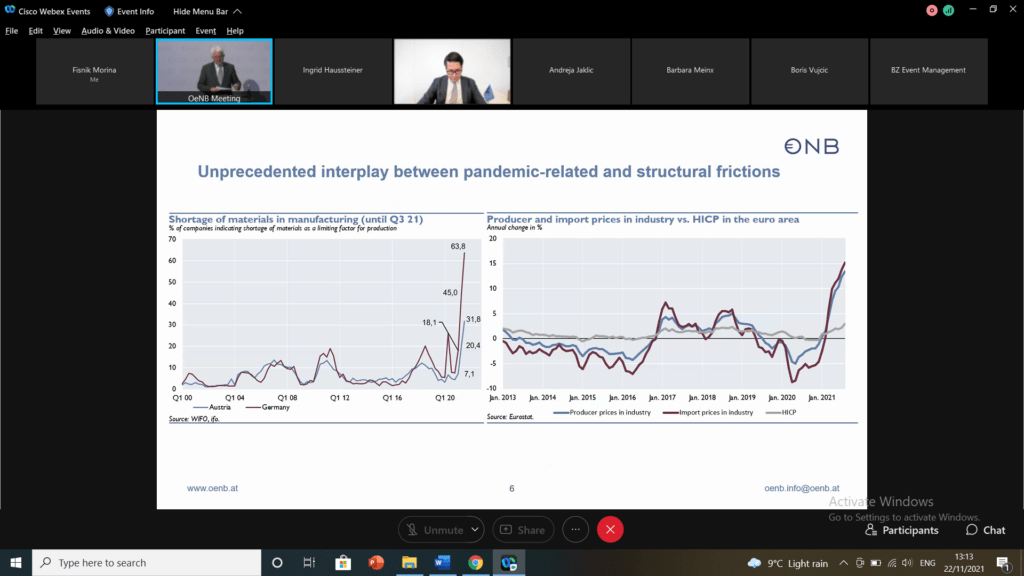The width and height of the screenshot is (1024, 576).
Task: Click the OeNB logo on the slide
Action: pos(812,146)
